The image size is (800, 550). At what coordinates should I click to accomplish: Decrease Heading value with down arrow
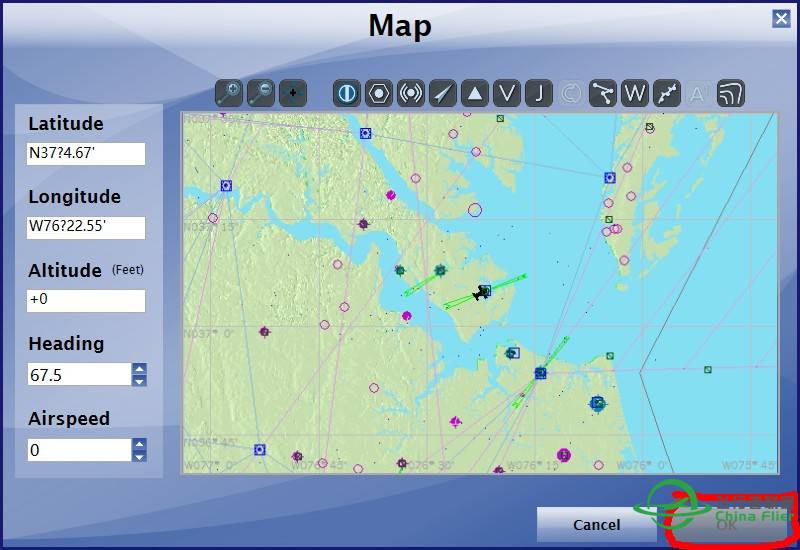[139, 381]
